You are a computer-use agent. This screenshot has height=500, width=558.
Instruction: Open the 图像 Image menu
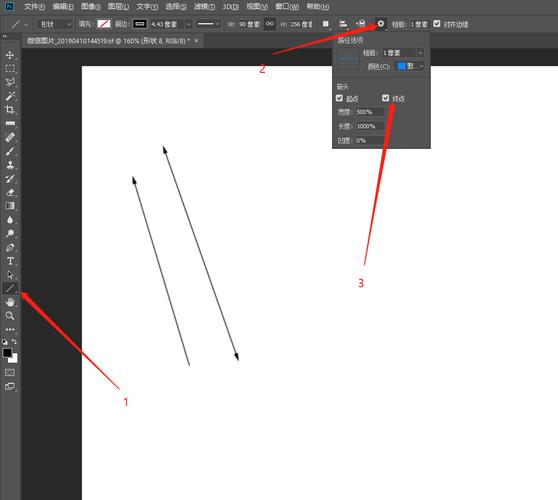point(90,6)
